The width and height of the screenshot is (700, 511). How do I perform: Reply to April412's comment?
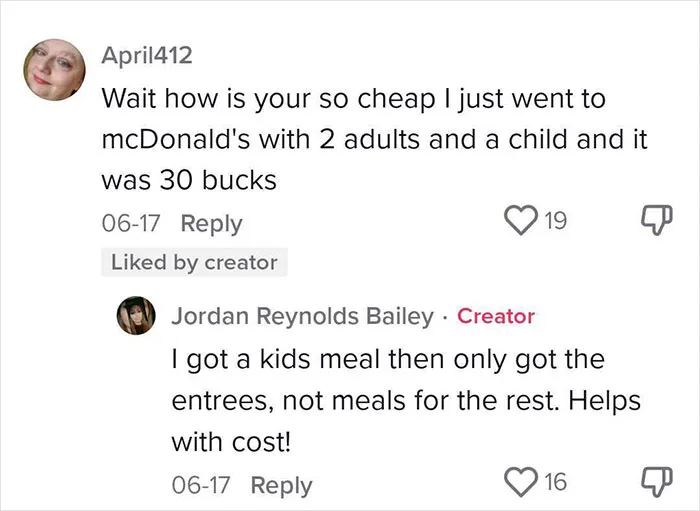tap(212, 223)
